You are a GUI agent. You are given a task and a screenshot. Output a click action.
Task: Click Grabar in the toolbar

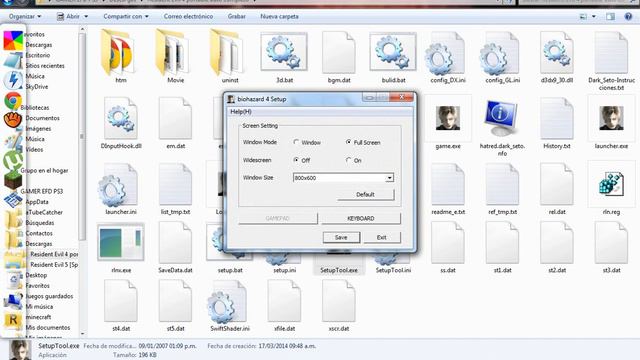237,16
